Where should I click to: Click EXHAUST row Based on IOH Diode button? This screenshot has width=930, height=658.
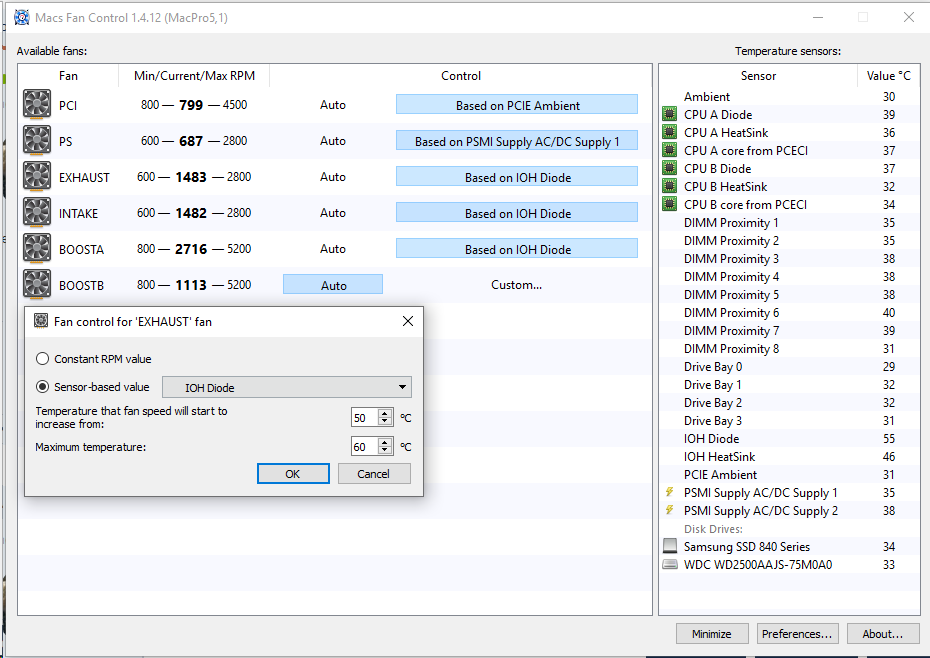point(517,177)
